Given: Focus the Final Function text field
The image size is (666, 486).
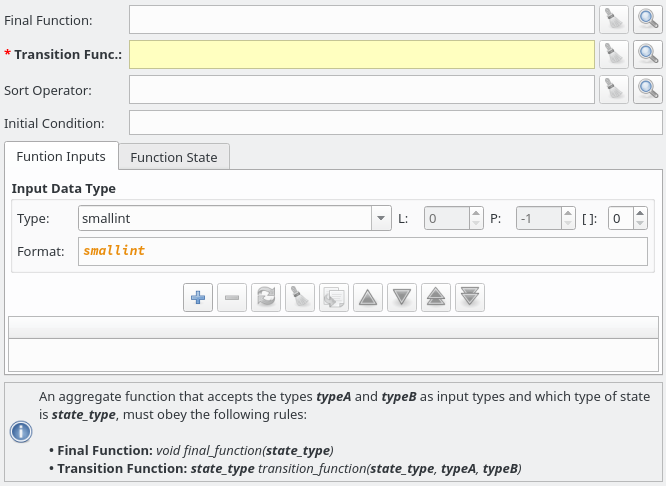Looking at the screenshot, I should click(x=362, y=20).
